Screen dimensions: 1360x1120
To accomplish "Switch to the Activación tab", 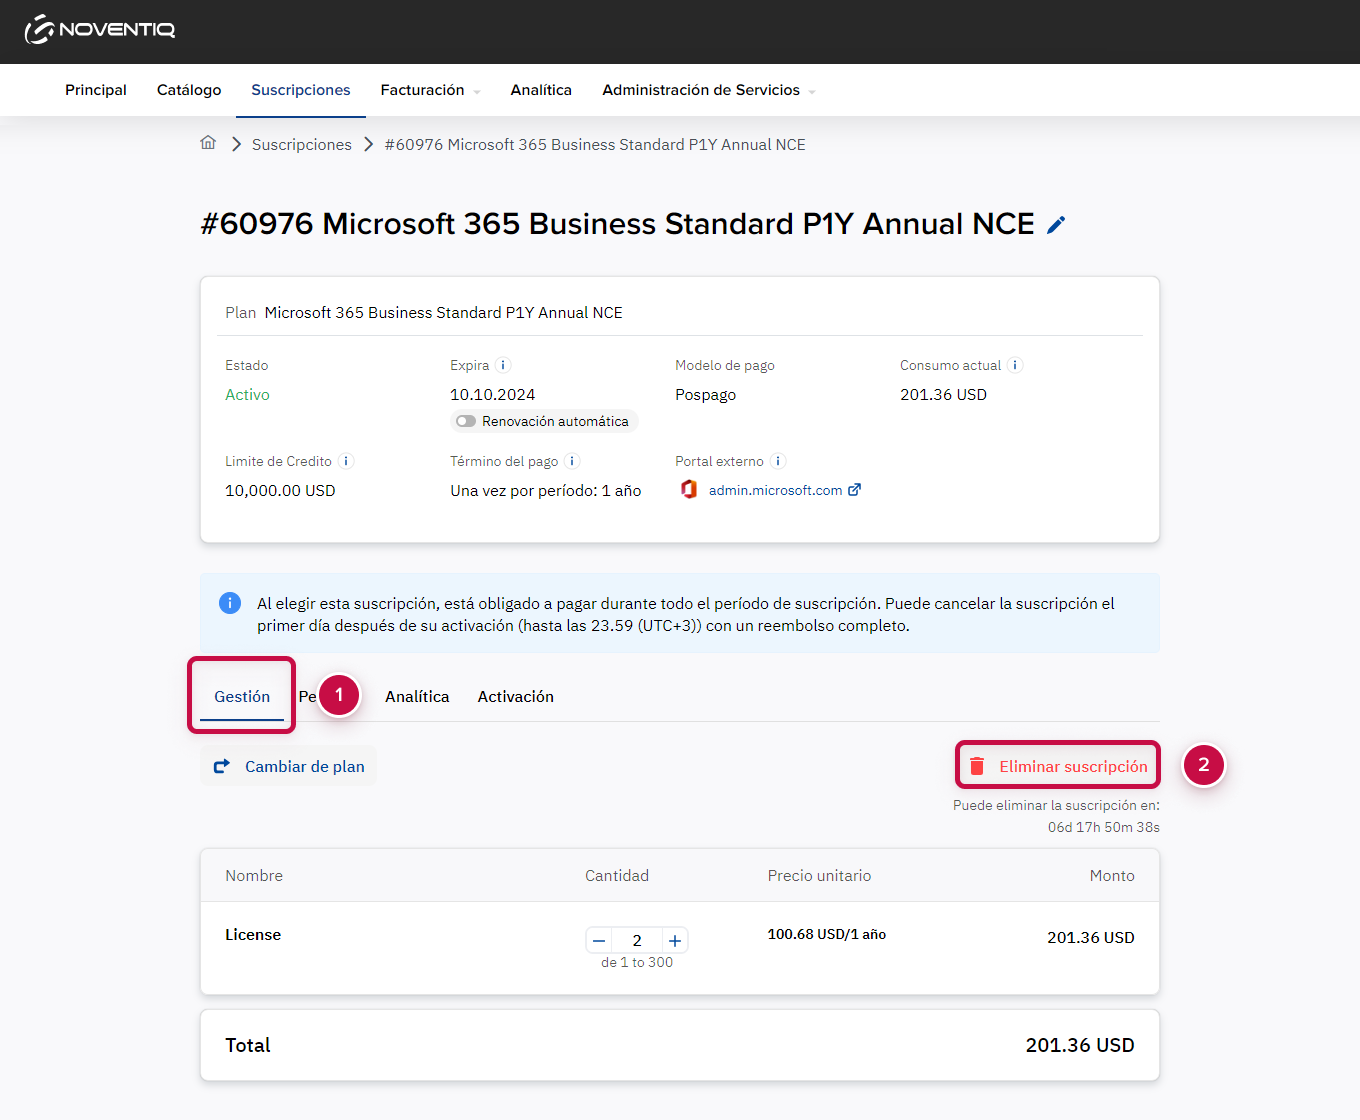I will point(515,696).
